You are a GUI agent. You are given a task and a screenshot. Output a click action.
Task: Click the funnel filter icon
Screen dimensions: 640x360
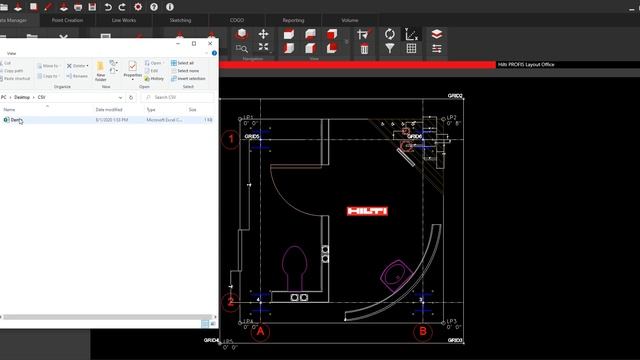pos(390,49)
